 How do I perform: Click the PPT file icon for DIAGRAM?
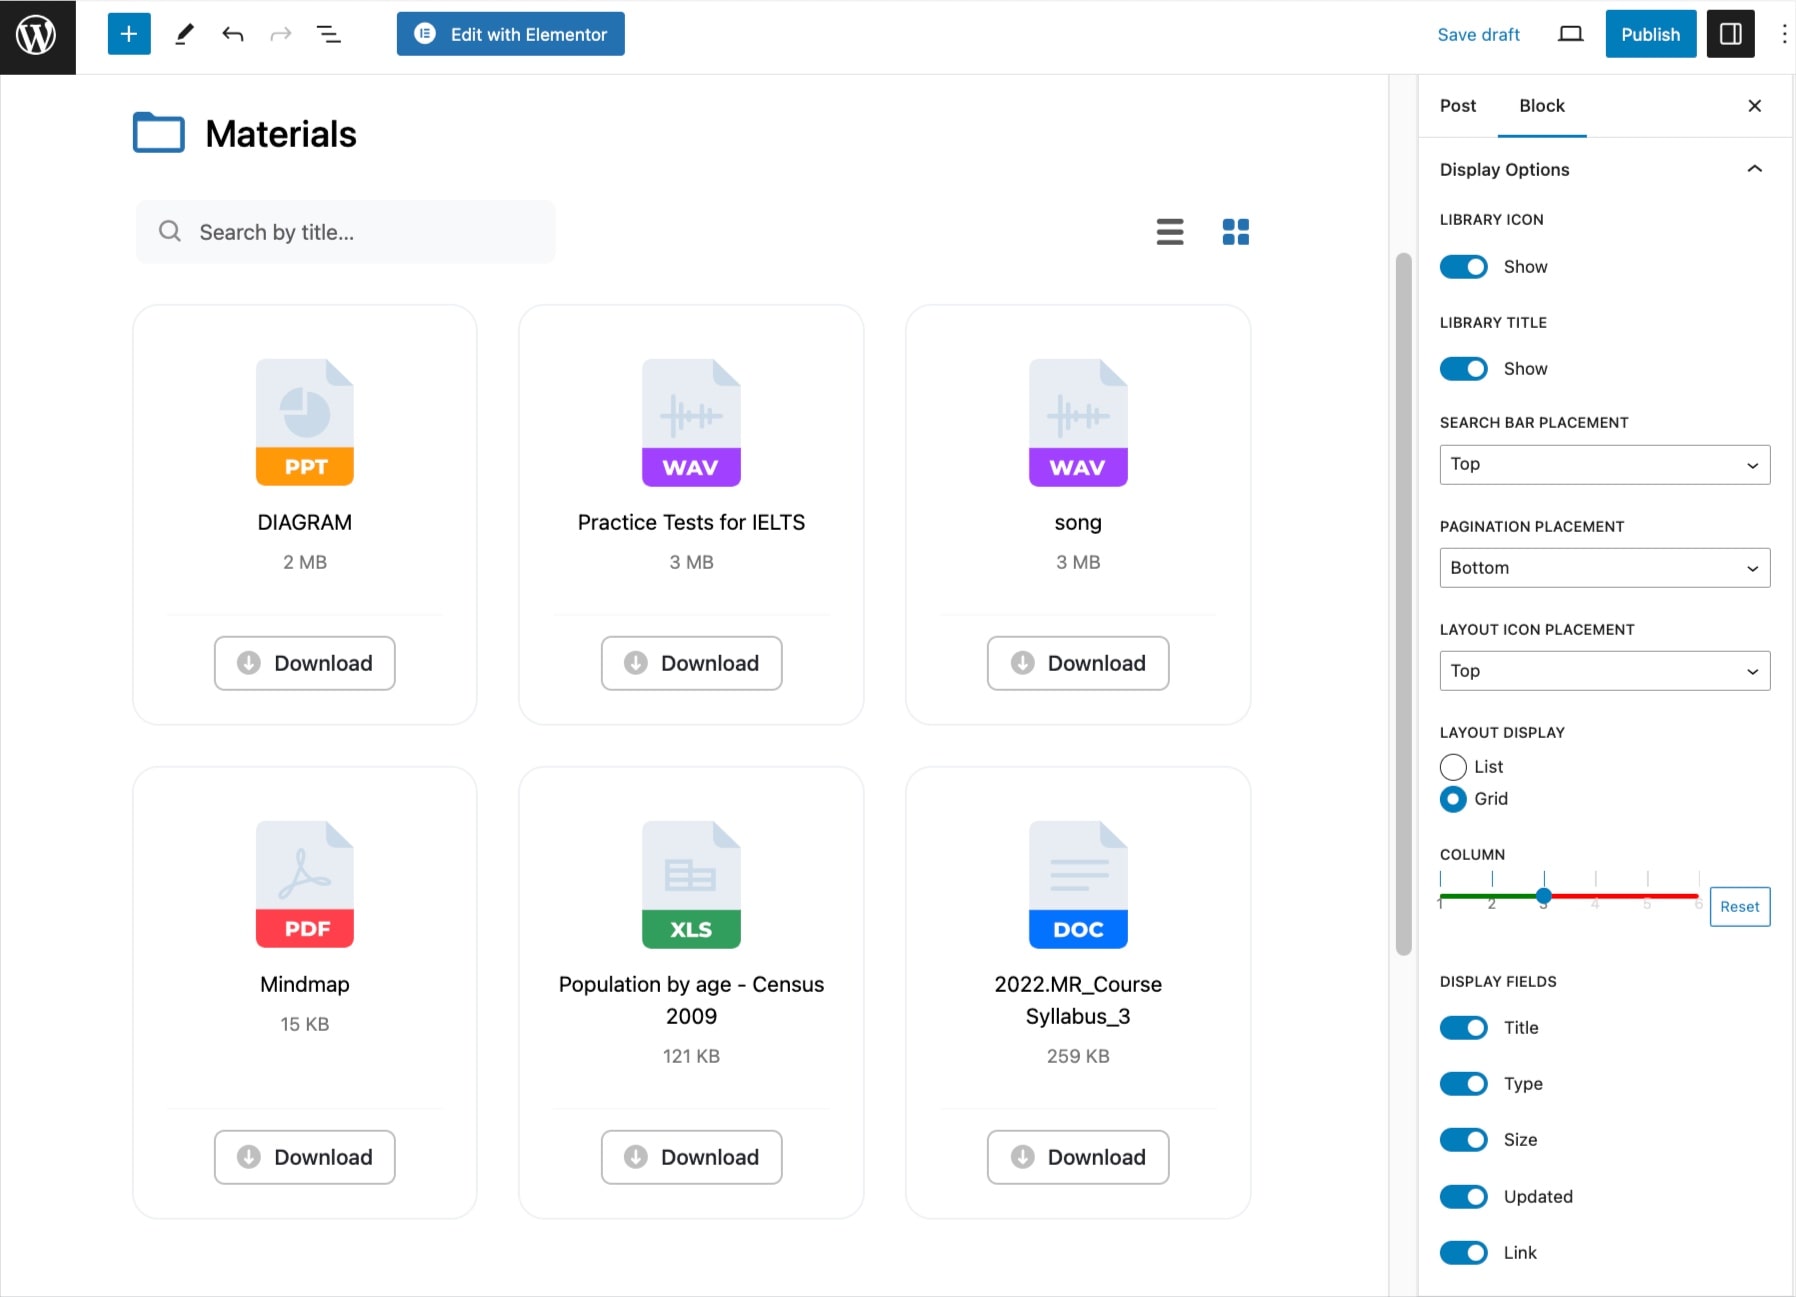[305, 422]
